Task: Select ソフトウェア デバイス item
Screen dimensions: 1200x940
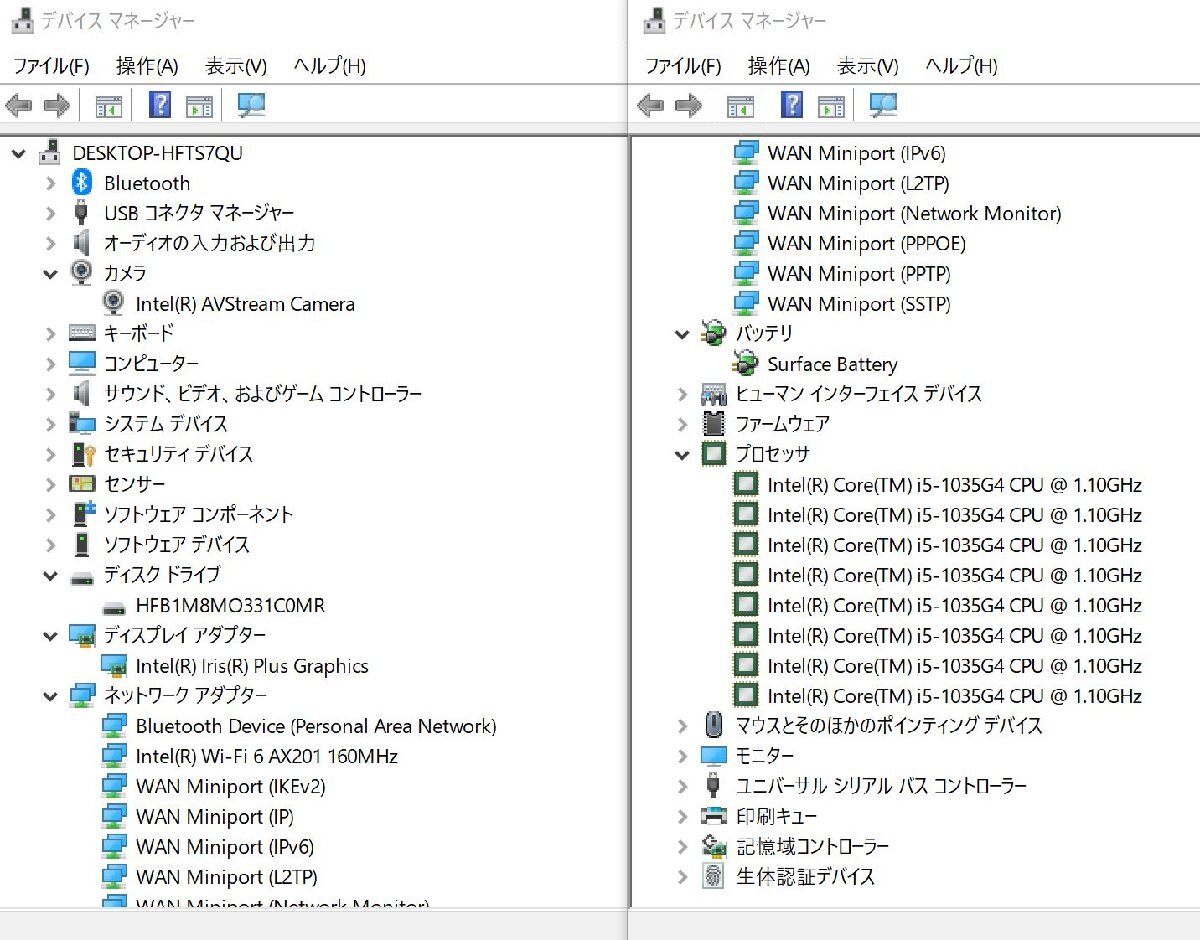Action: point(177,544)
